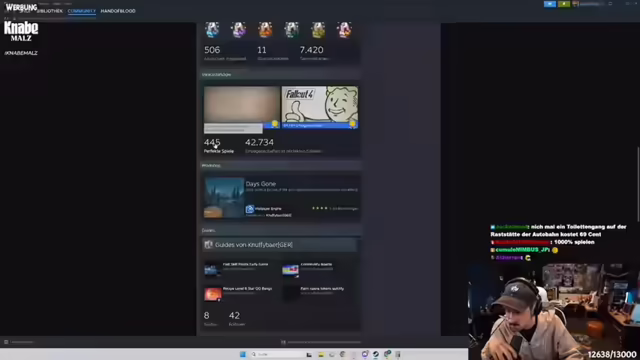Viewport: 640px width, 360px height.
Task: Open the 7.420 stat count
Action: (x=311, y=50)
